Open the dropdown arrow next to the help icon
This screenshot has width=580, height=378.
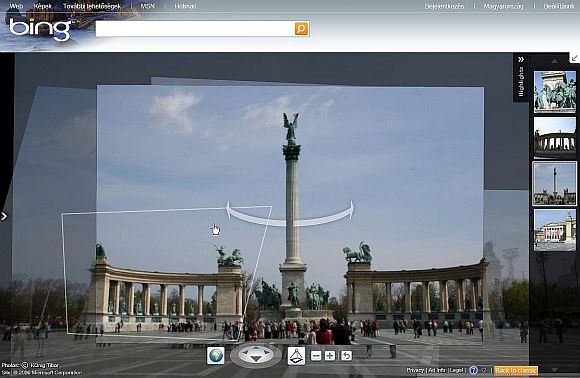(x=483, y=370)
